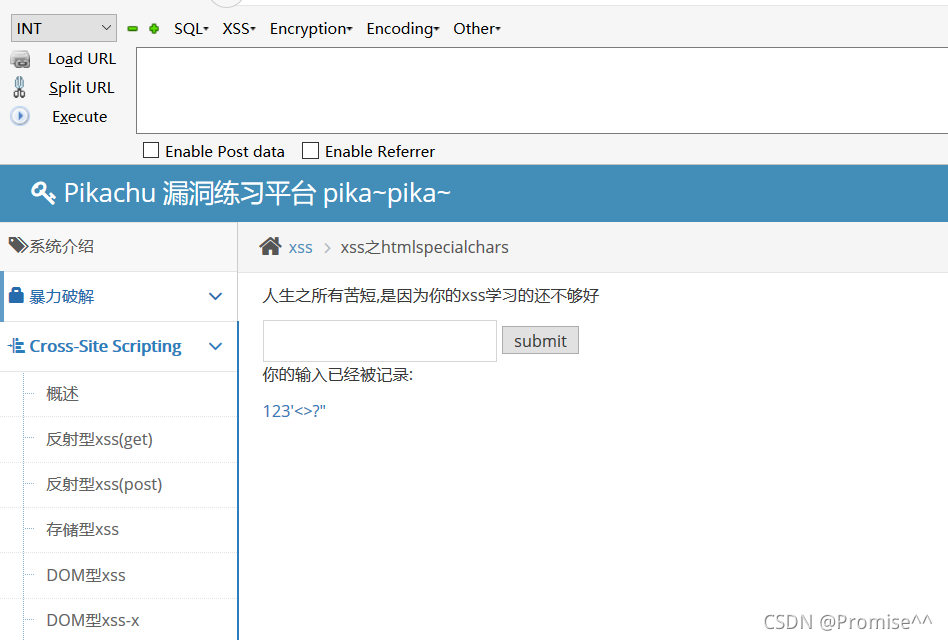Screen dimensions: 948x640
Task: Click the home icon in breadcrumb
Action: click(270, 246)
